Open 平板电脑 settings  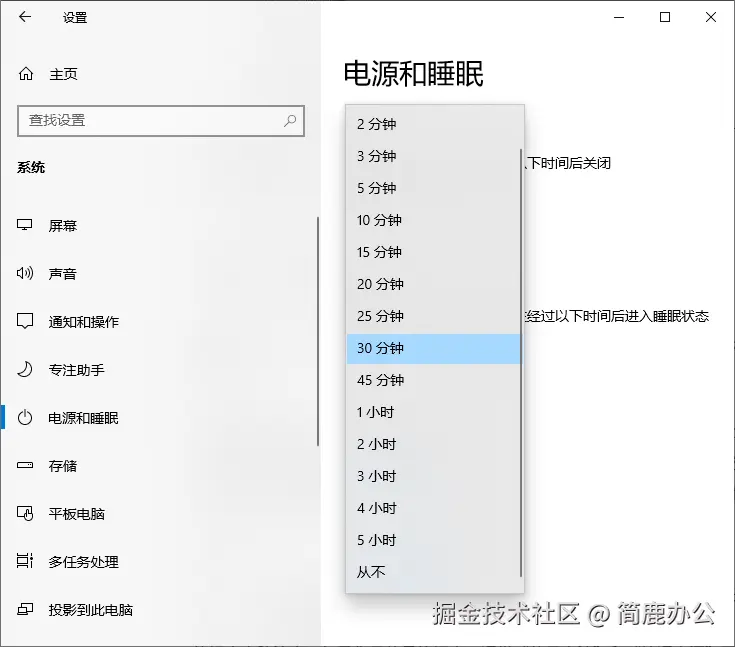point(159,514)
